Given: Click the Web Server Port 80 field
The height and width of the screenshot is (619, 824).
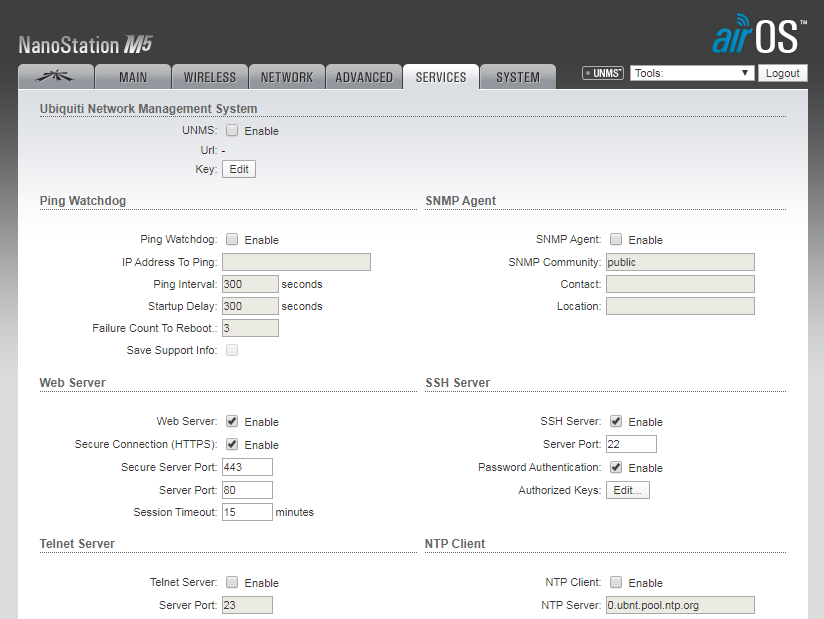Looking at the screenshot, I should (x=248, y=490).
